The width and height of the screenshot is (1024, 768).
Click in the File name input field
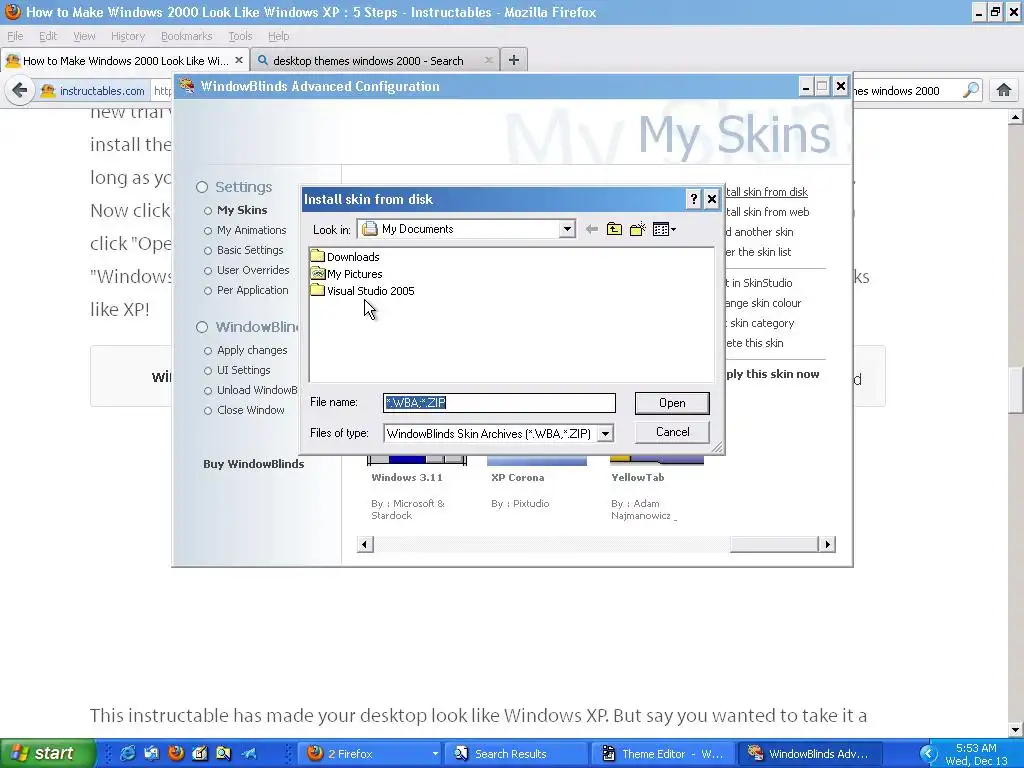tap(499, 403)
